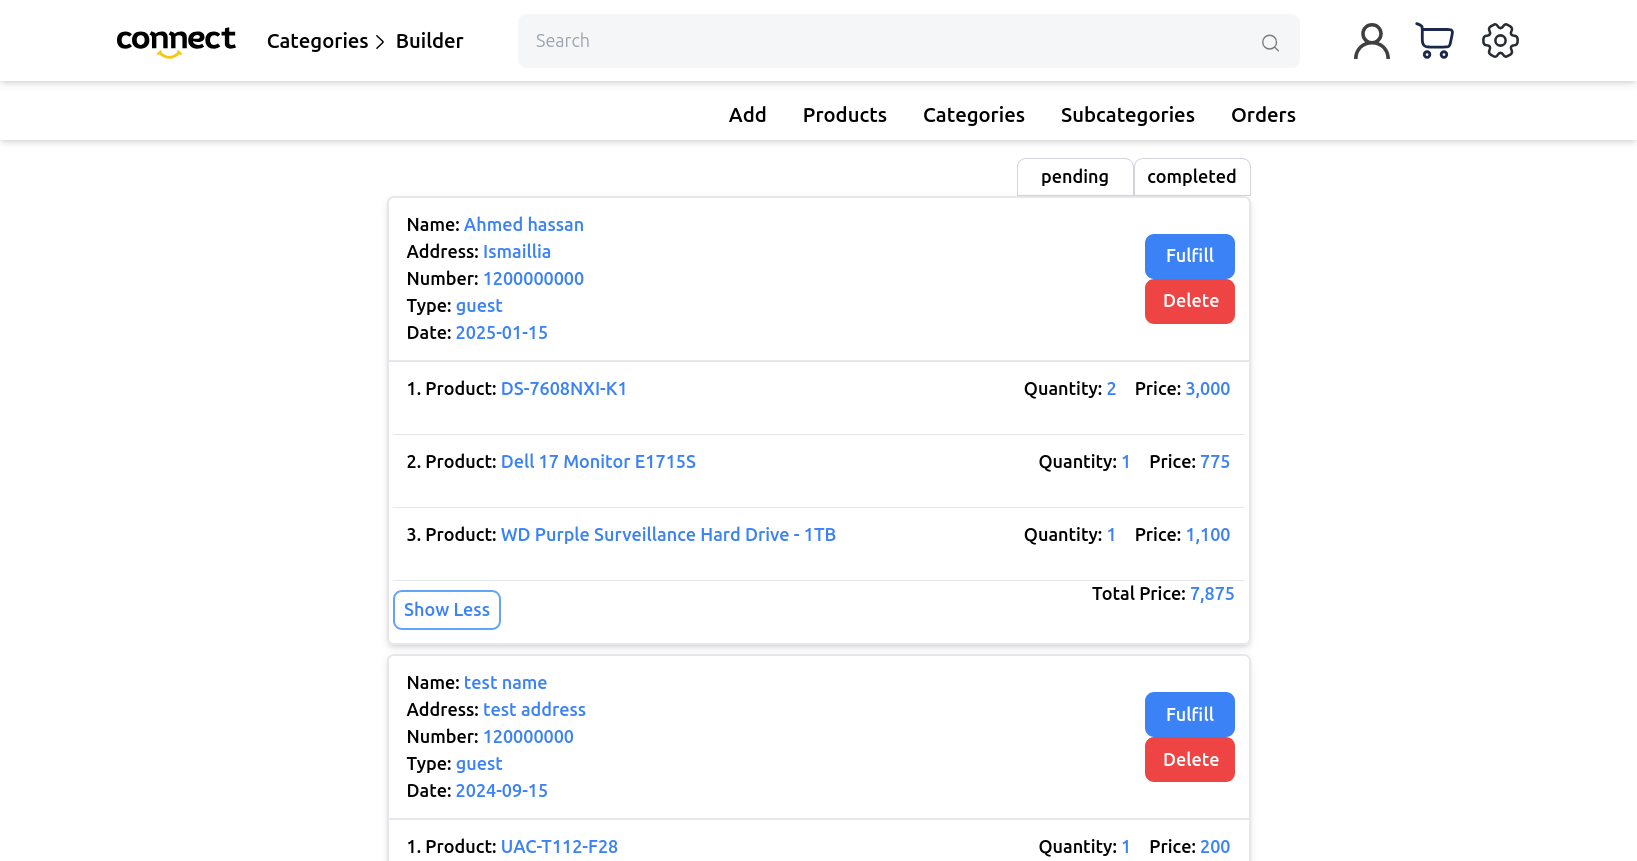
Task: Click the search magnifier icon
Action: click(x=1270, y=42)
